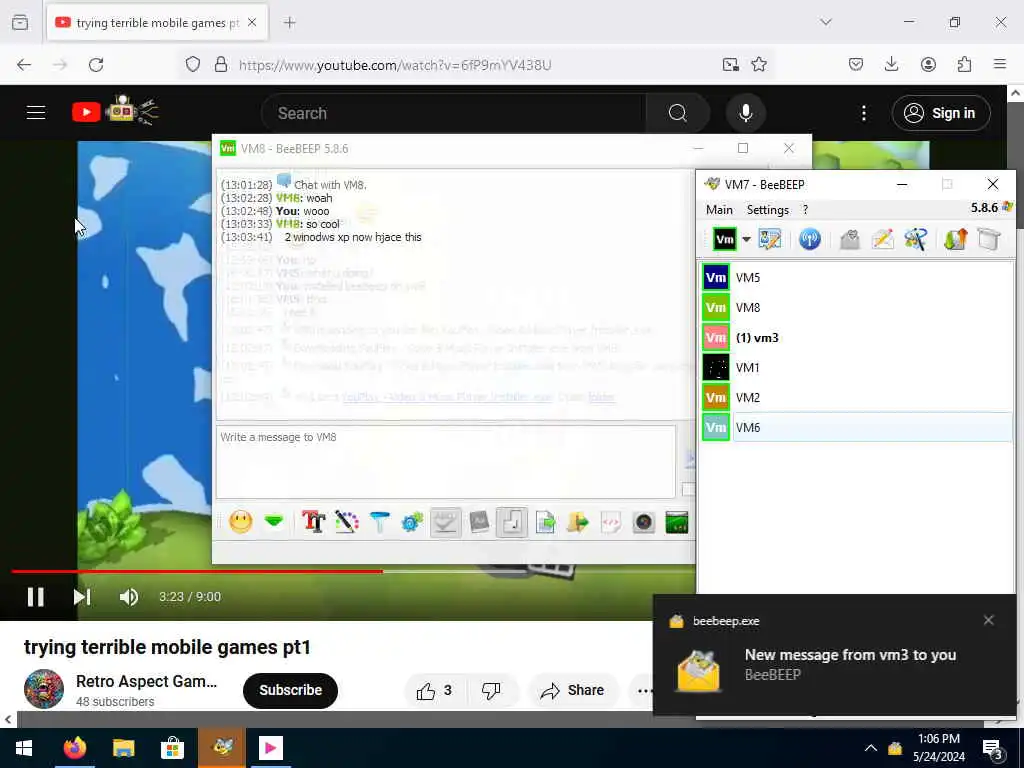Image resolution: width=1024 pixels, height=768 pixels.
Task: Select user VM6 in BeeBEEP user list
Action: (x=857, y=428)
